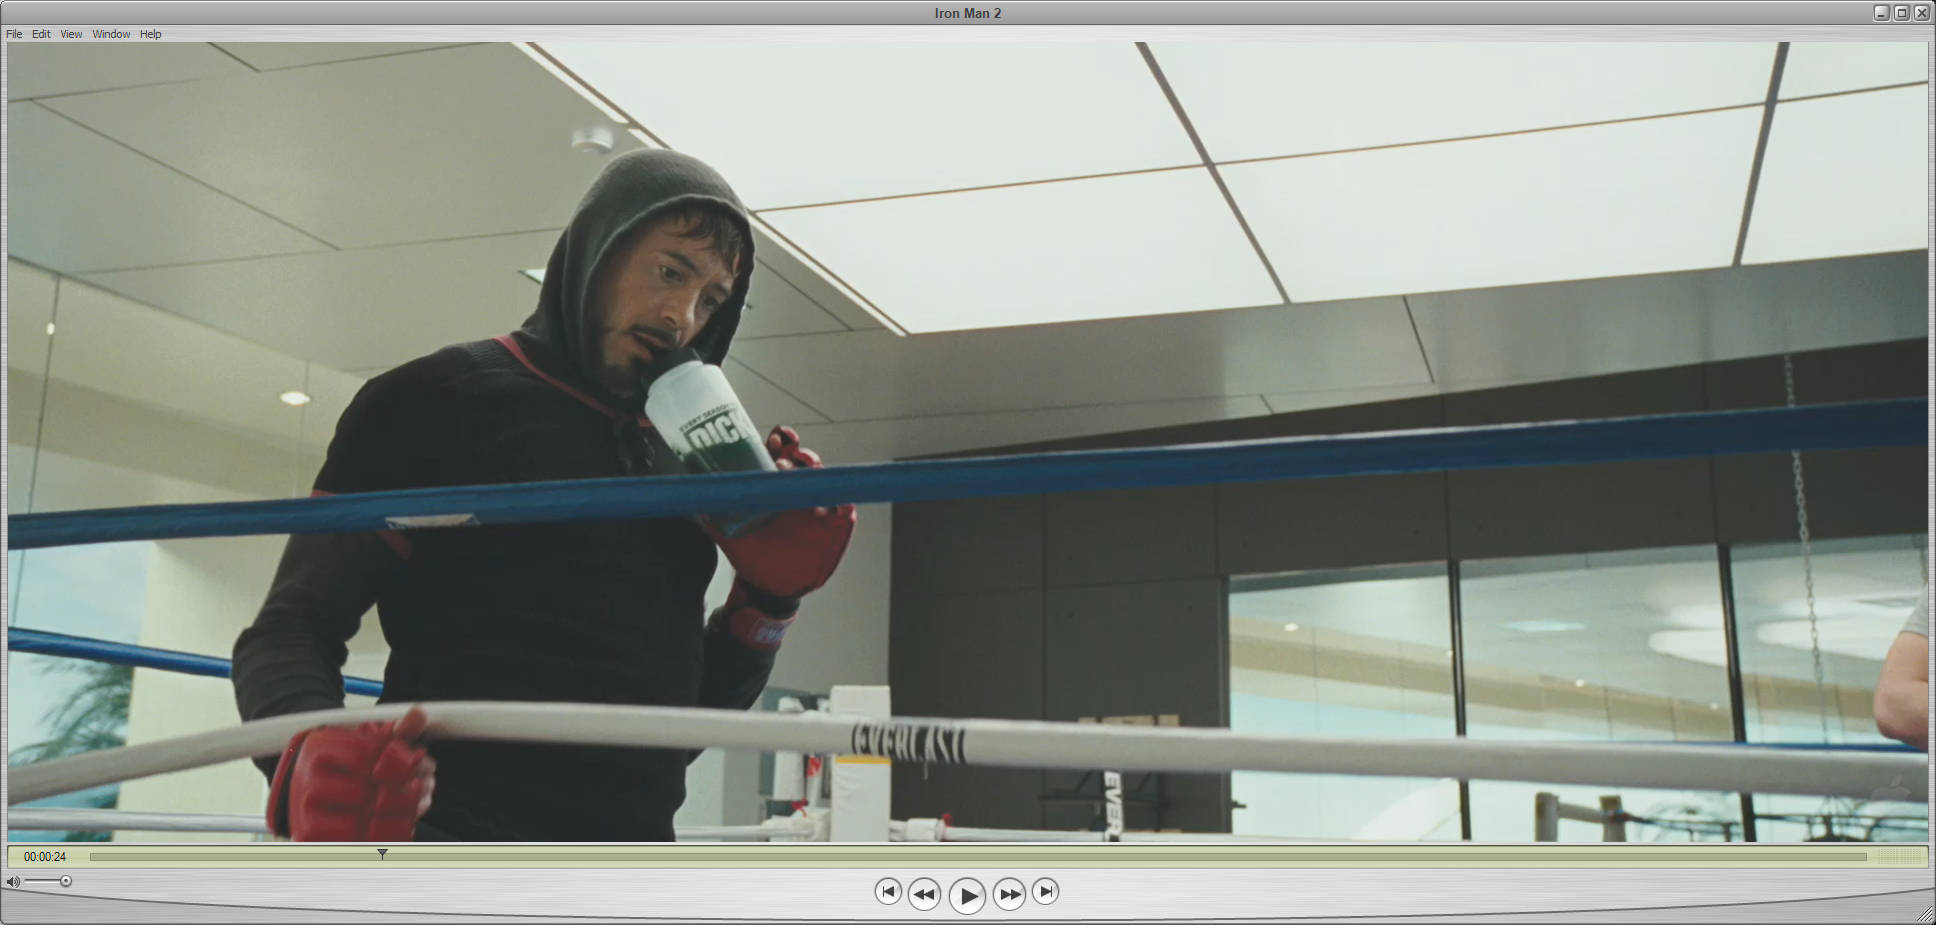Click the Iron Man 2 title bar text
Image resolution: width=1936 pixels, height=925 pixels.
click(968, 13)
